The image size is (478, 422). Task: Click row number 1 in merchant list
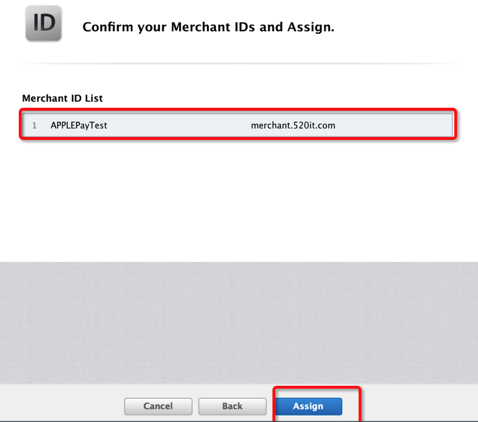pos(34,126)
